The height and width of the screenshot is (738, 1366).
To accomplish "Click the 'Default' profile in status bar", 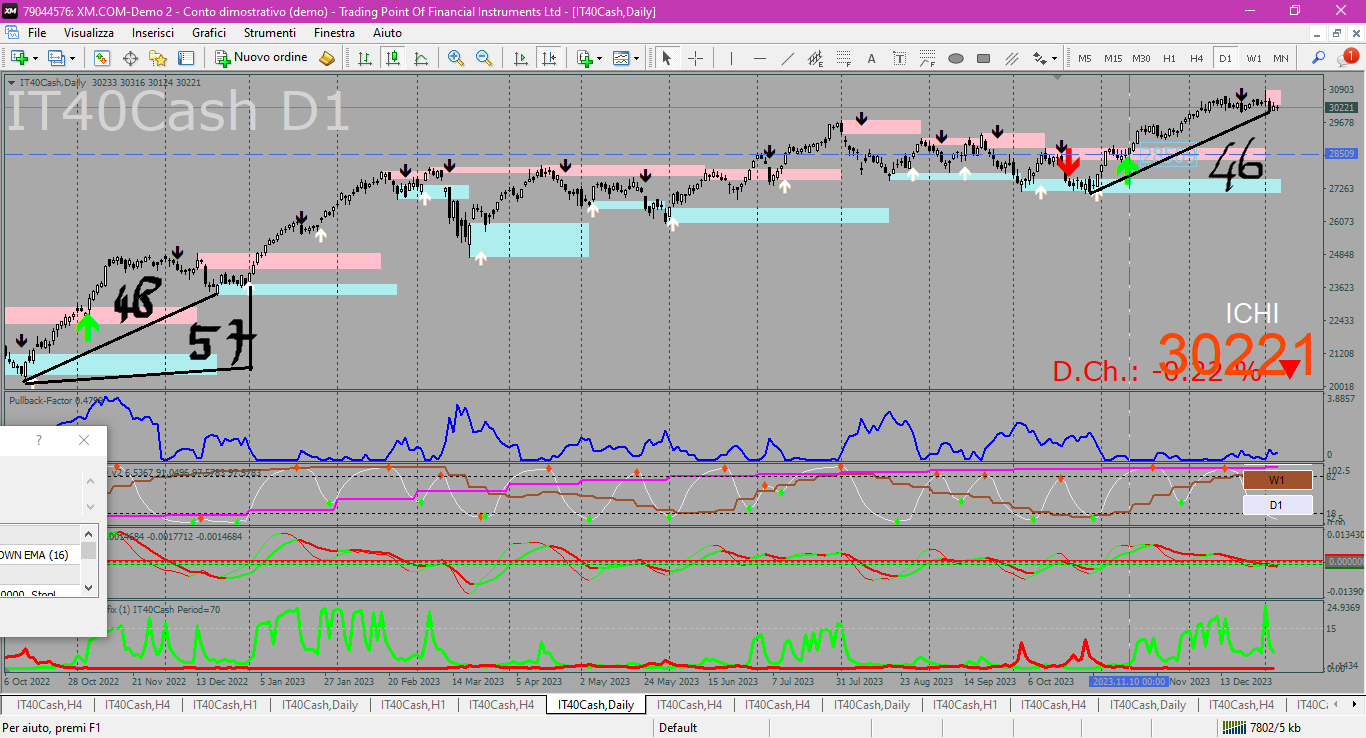I will (x=678, y=728).
